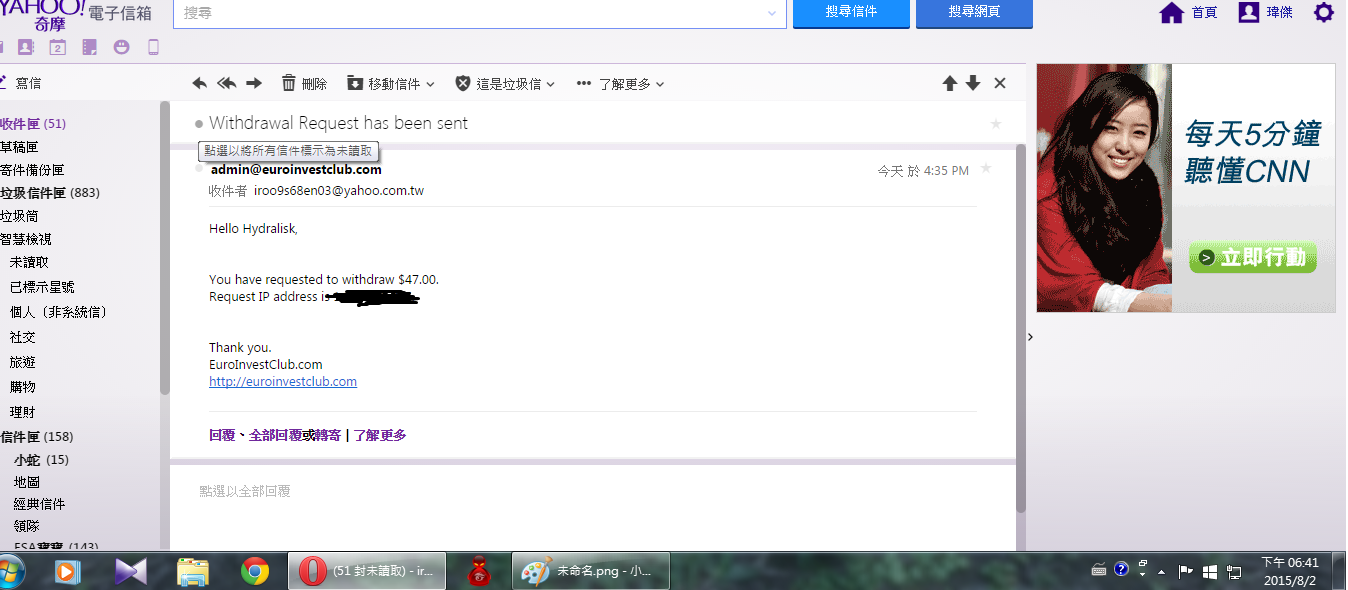Delete this email with trash icon
The image size is (1348, 590).
pos(304,84)
